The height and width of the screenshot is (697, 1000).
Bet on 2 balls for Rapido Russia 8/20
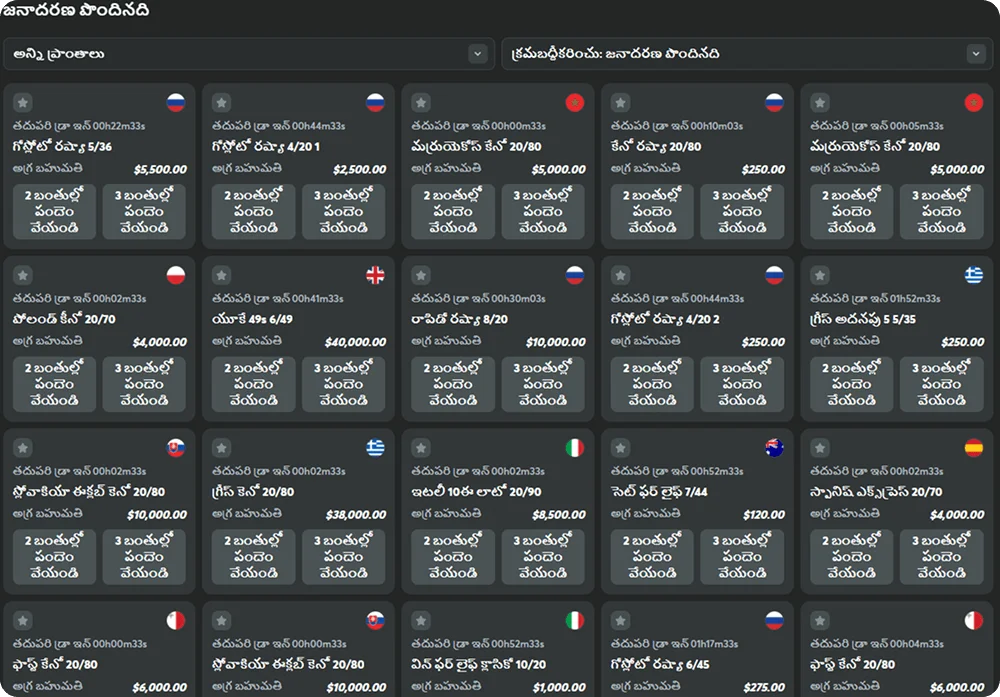pos(453,385)
